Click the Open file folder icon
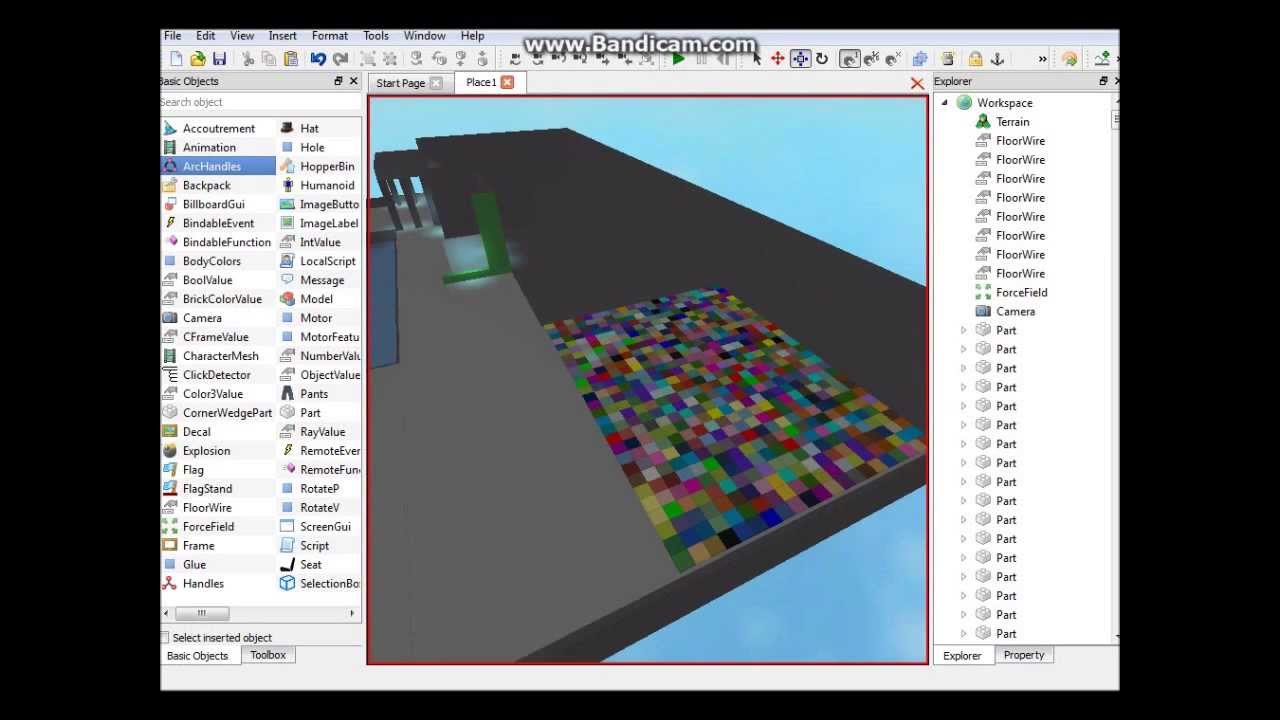 (x=198, y=59)
